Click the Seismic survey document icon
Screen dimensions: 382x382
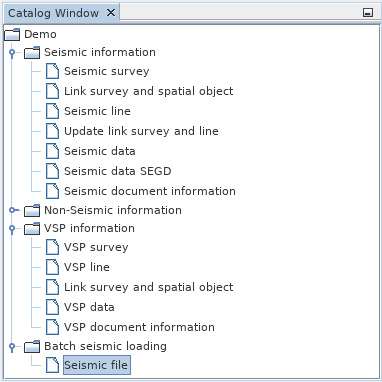point(52,71)
